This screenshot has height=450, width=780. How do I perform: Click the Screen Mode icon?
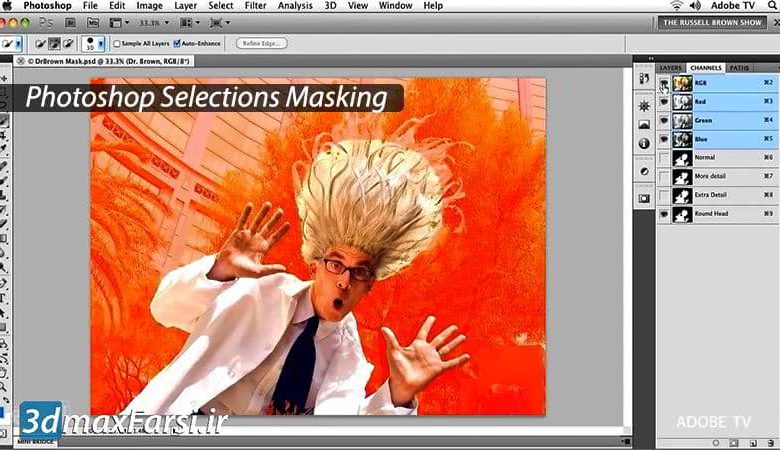(x=216, y=23)
